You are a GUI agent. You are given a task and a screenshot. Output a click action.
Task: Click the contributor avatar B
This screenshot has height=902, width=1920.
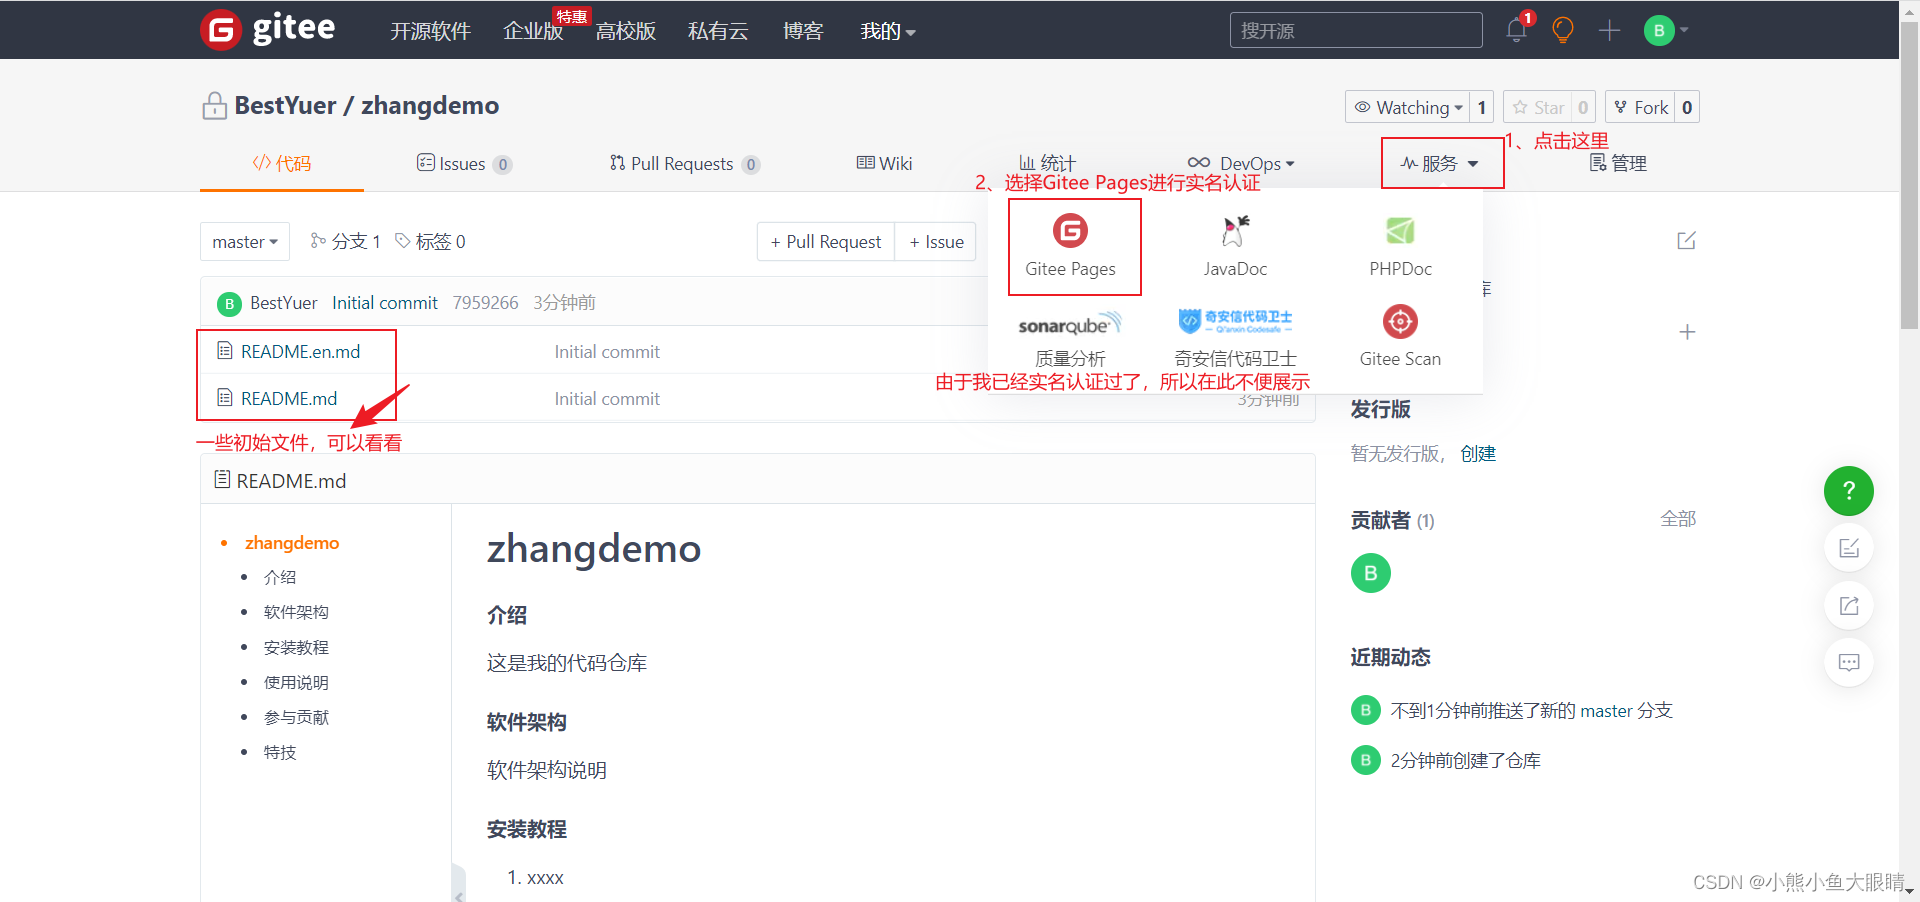click(x=1370, y=573)
